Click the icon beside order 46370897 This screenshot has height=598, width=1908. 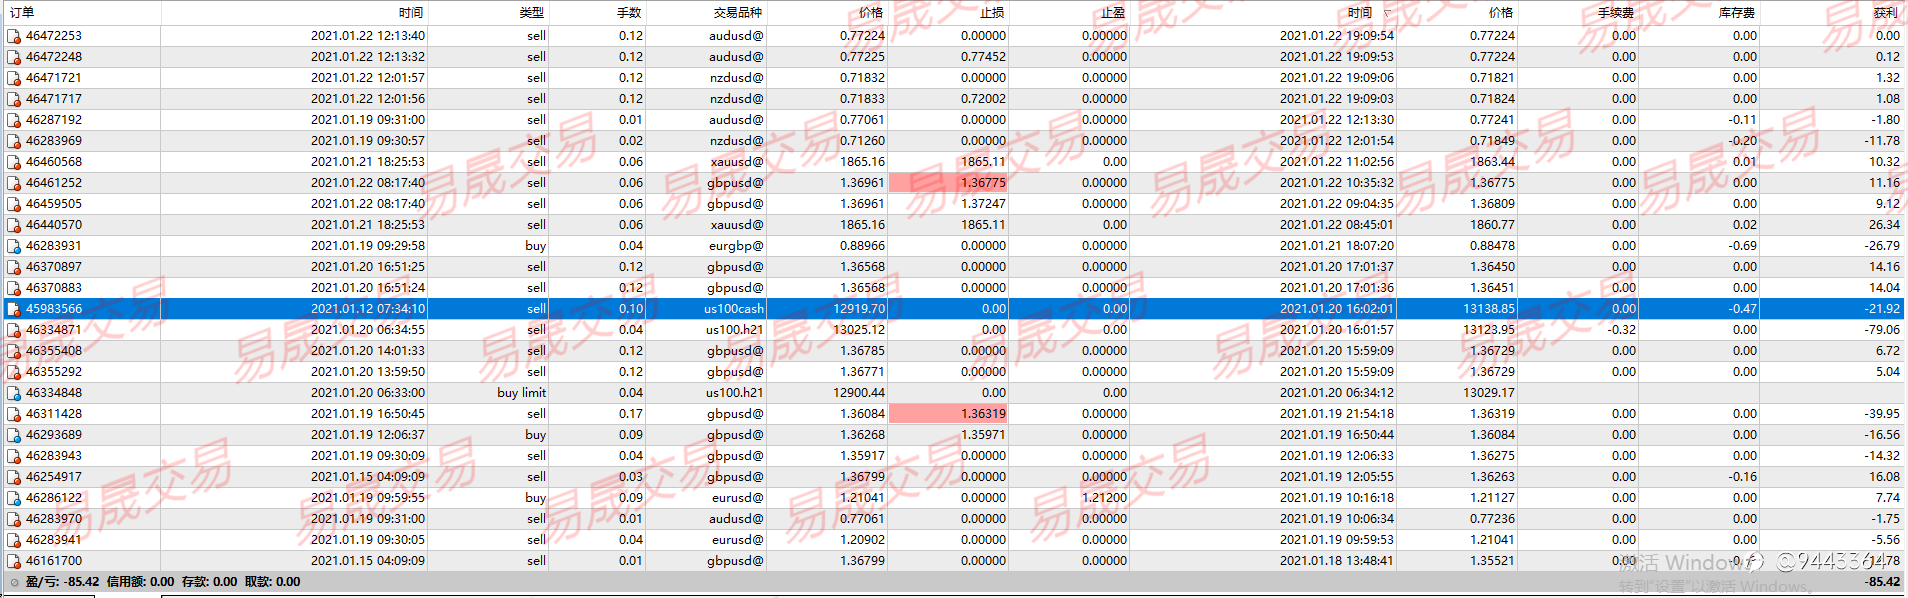tap(14, 267)
